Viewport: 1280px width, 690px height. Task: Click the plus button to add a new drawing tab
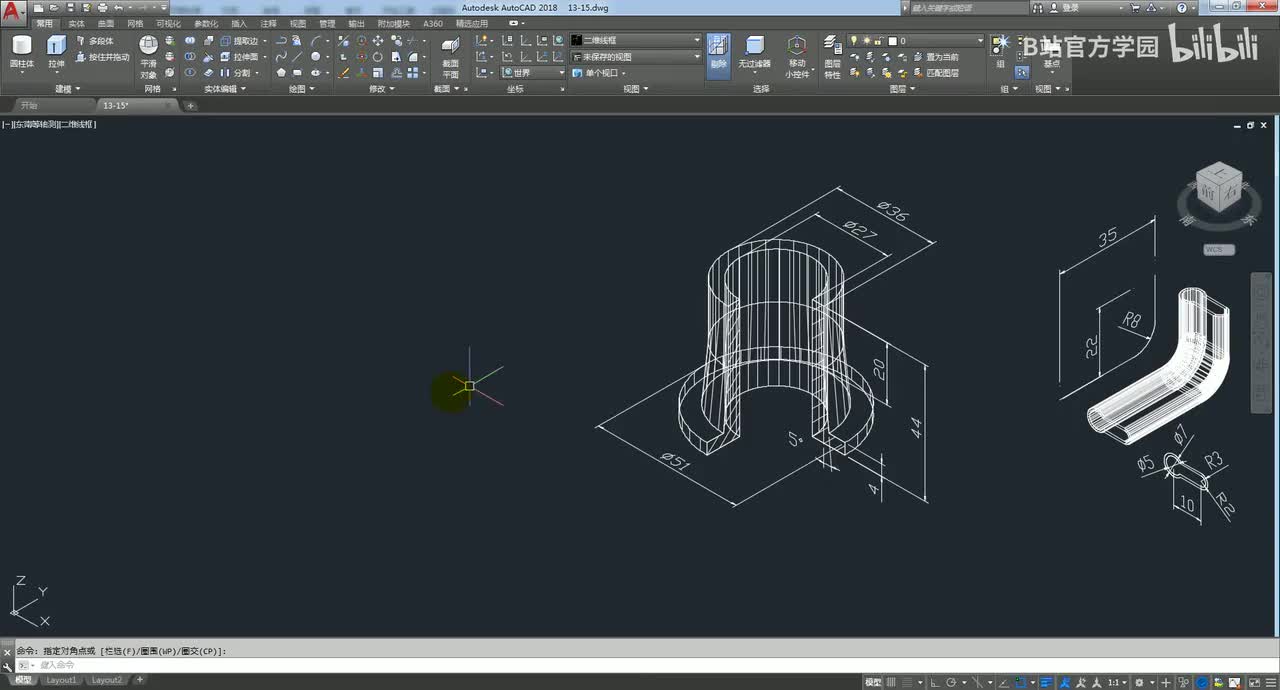tap(191, 106)
